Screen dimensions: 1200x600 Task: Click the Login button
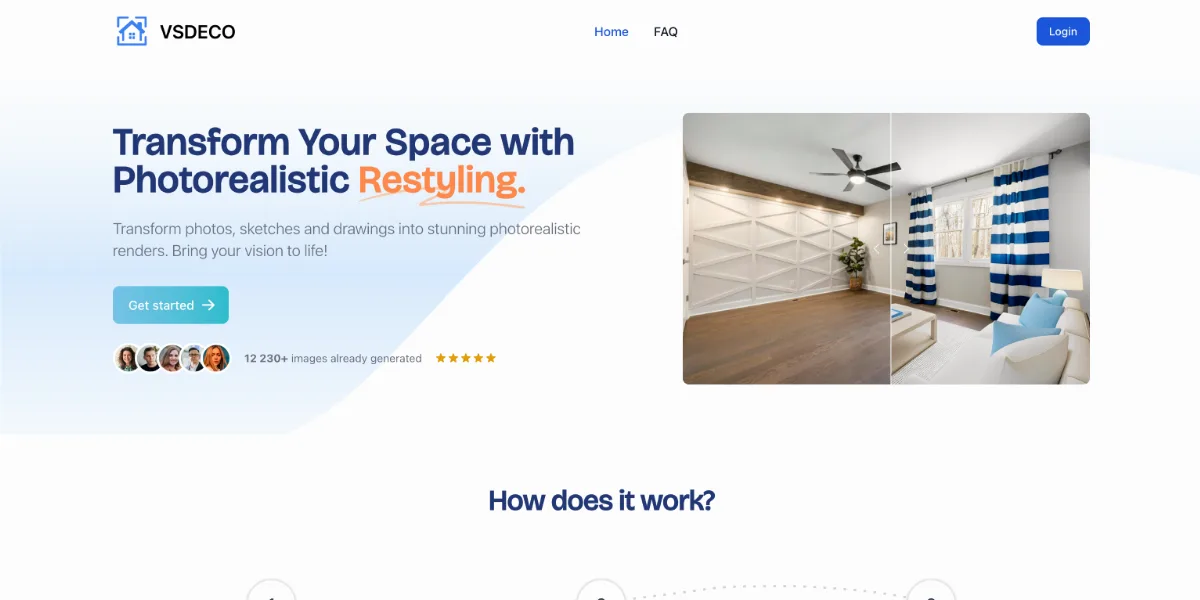[1063, 31]
